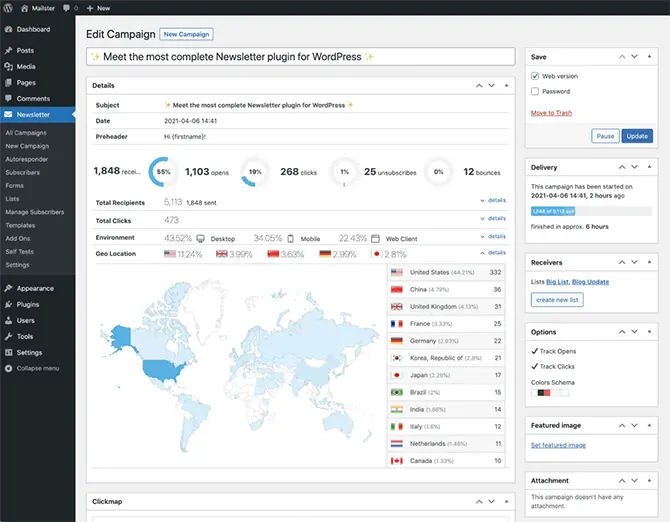
Task: Click the Canada flag in country list
Action: point(397,461)
